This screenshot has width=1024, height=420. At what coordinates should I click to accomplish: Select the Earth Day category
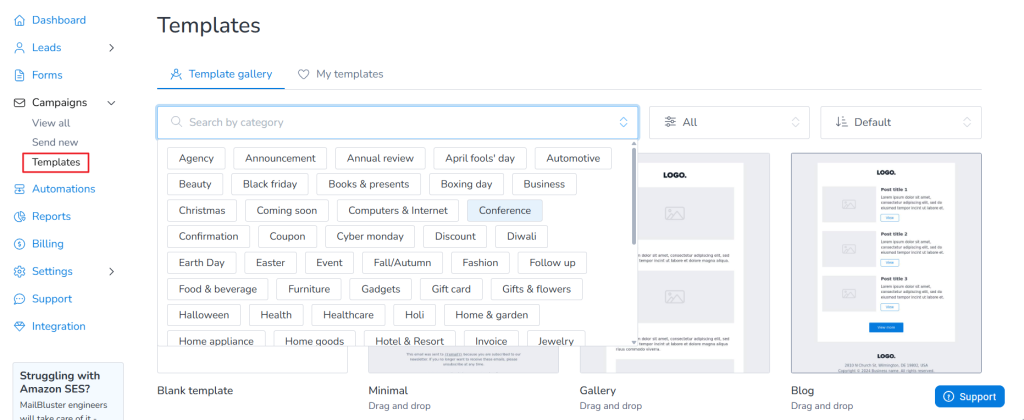(201, 263)
